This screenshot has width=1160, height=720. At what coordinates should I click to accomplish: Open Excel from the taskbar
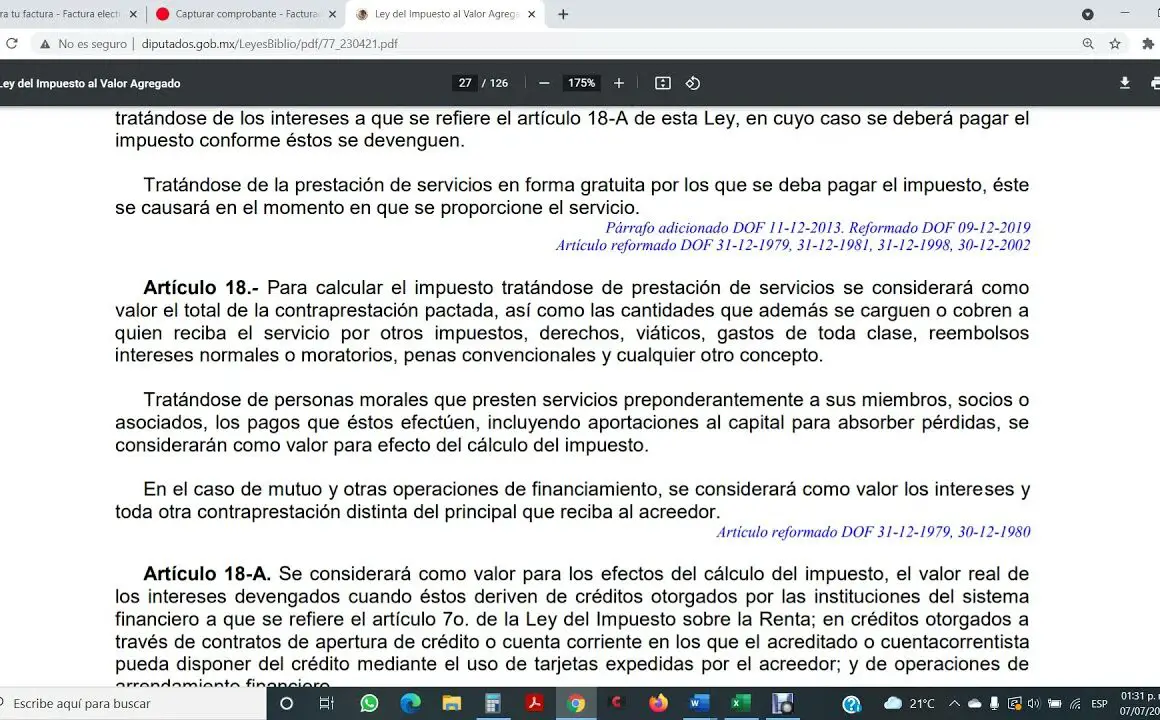pos(740,703)
